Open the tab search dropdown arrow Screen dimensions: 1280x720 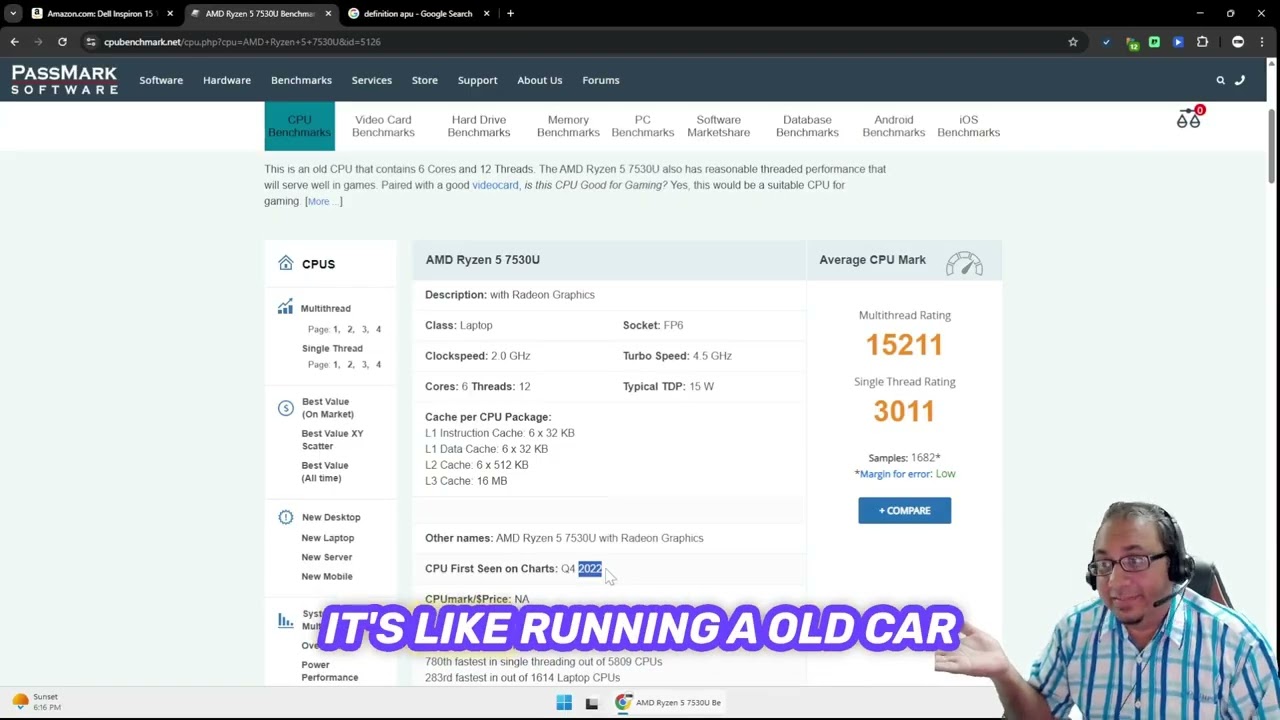[13, 14]
